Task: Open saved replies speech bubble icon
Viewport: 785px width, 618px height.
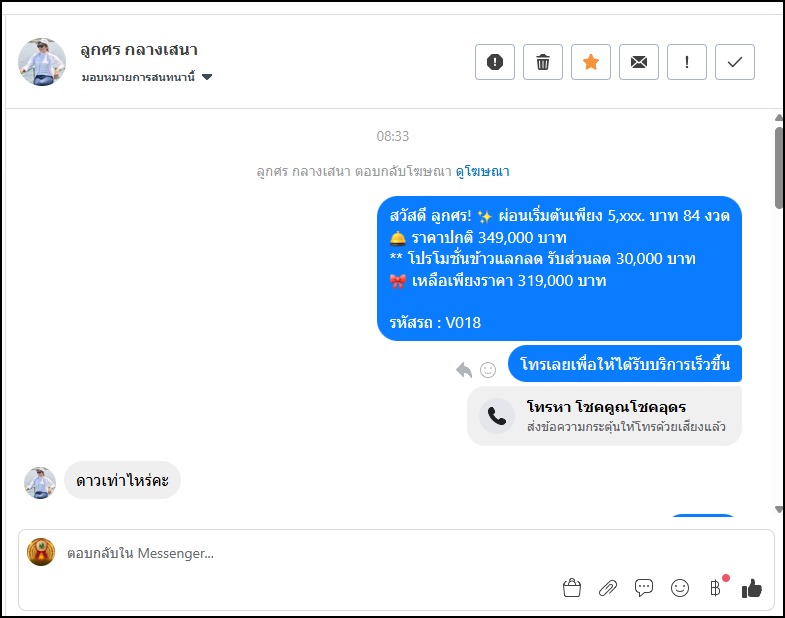Action: [644, 588]
